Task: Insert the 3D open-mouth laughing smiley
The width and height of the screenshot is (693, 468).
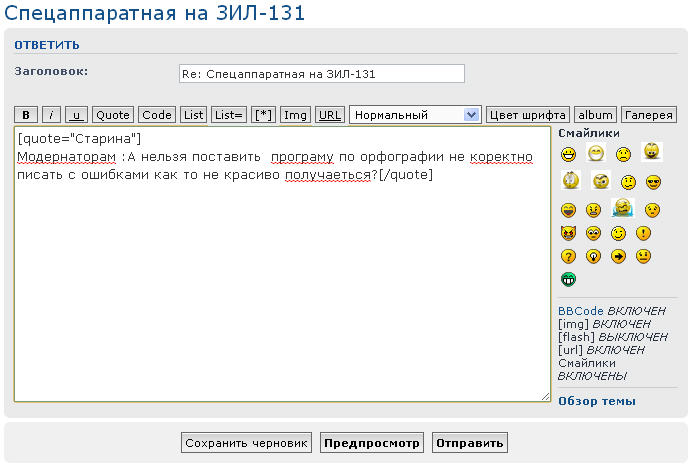Action: pos(652,152)
